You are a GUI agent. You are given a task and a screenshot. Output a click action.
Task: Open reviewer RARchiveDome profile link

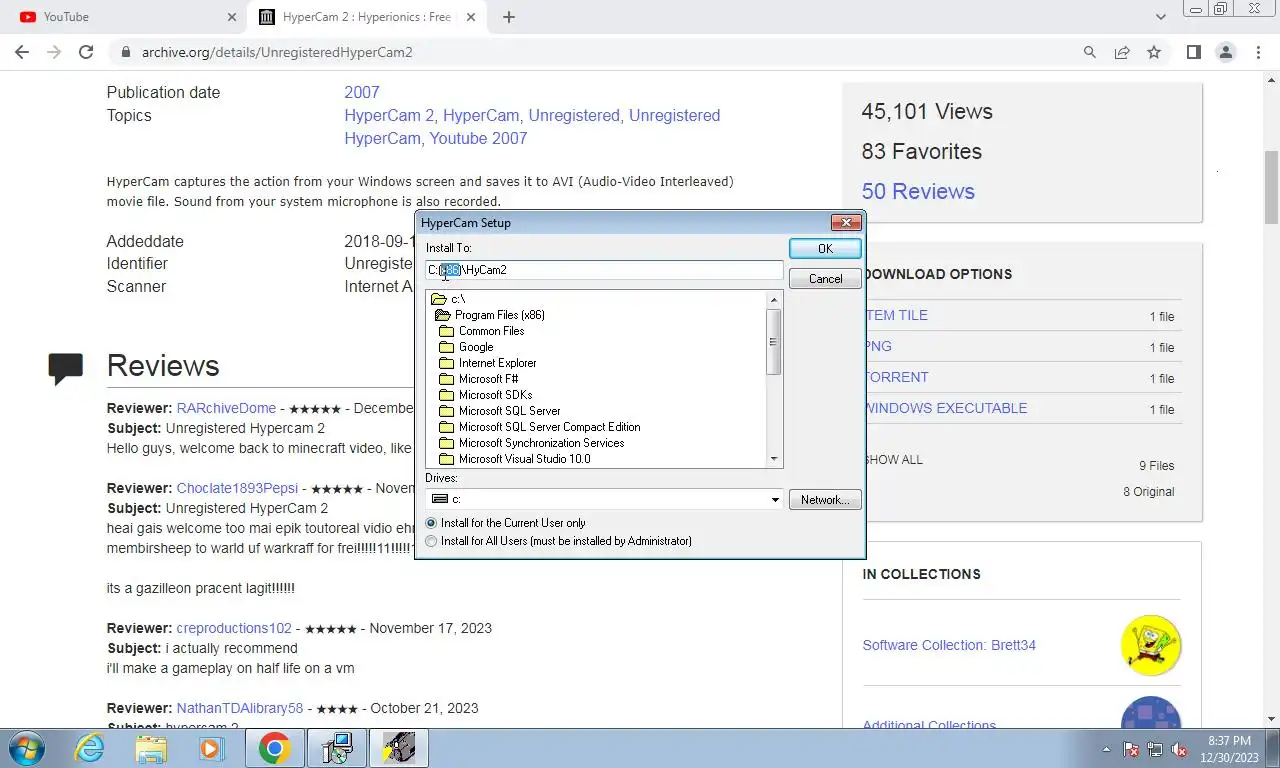coord(226,408)
